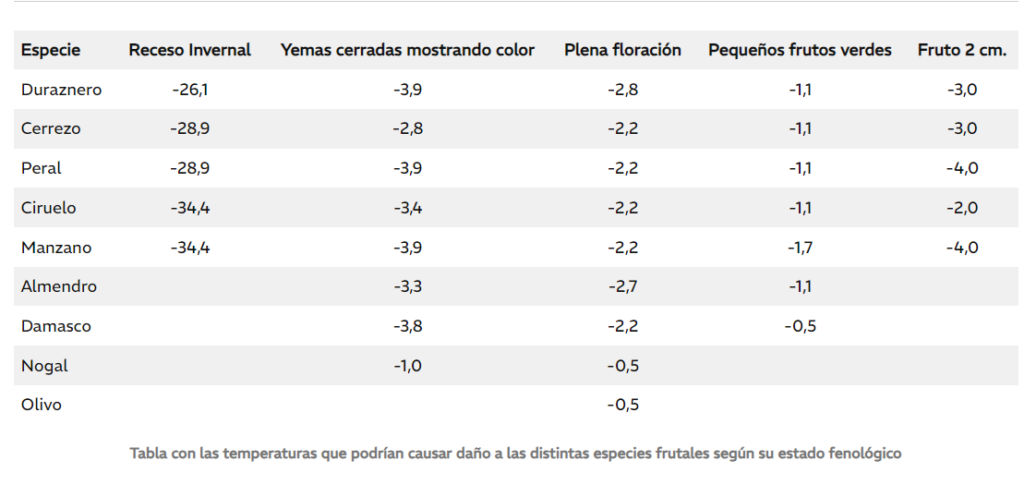Click the Duraznero row label
This screenshot has height=485, width=1024.
[x=61, y=89]
